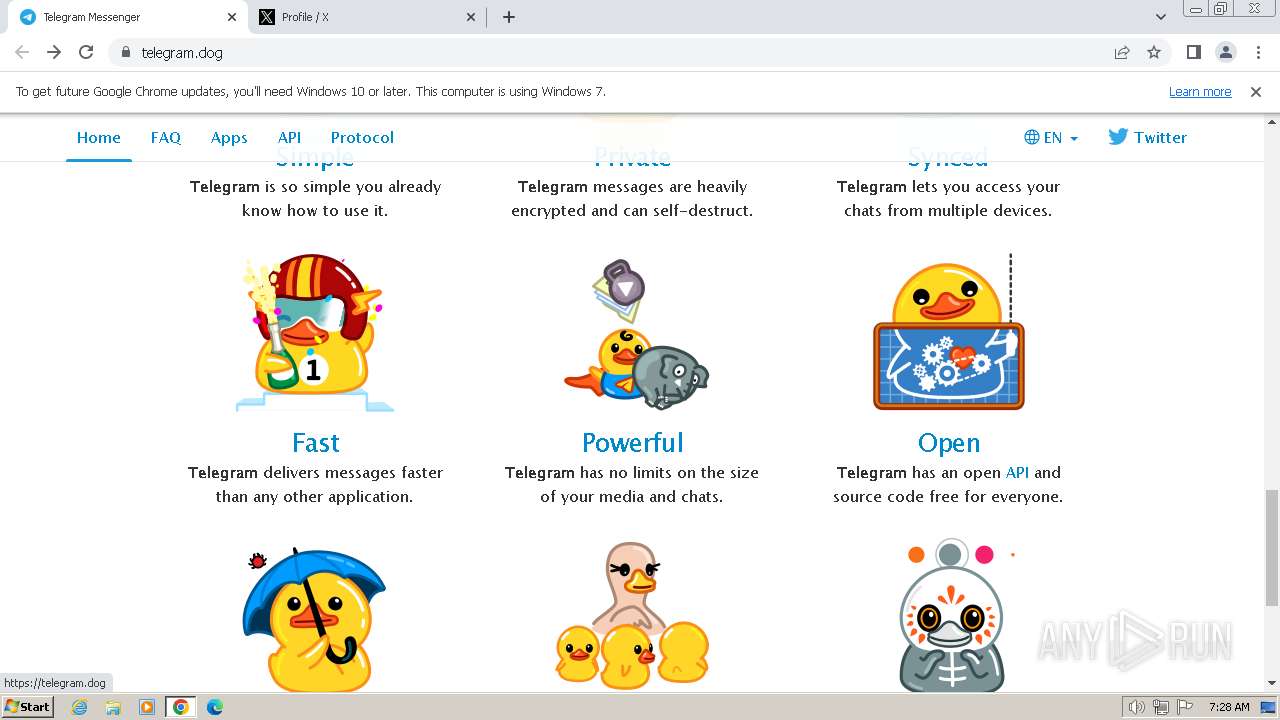Bookmark this tab with the star icon

pos(1154,52)
